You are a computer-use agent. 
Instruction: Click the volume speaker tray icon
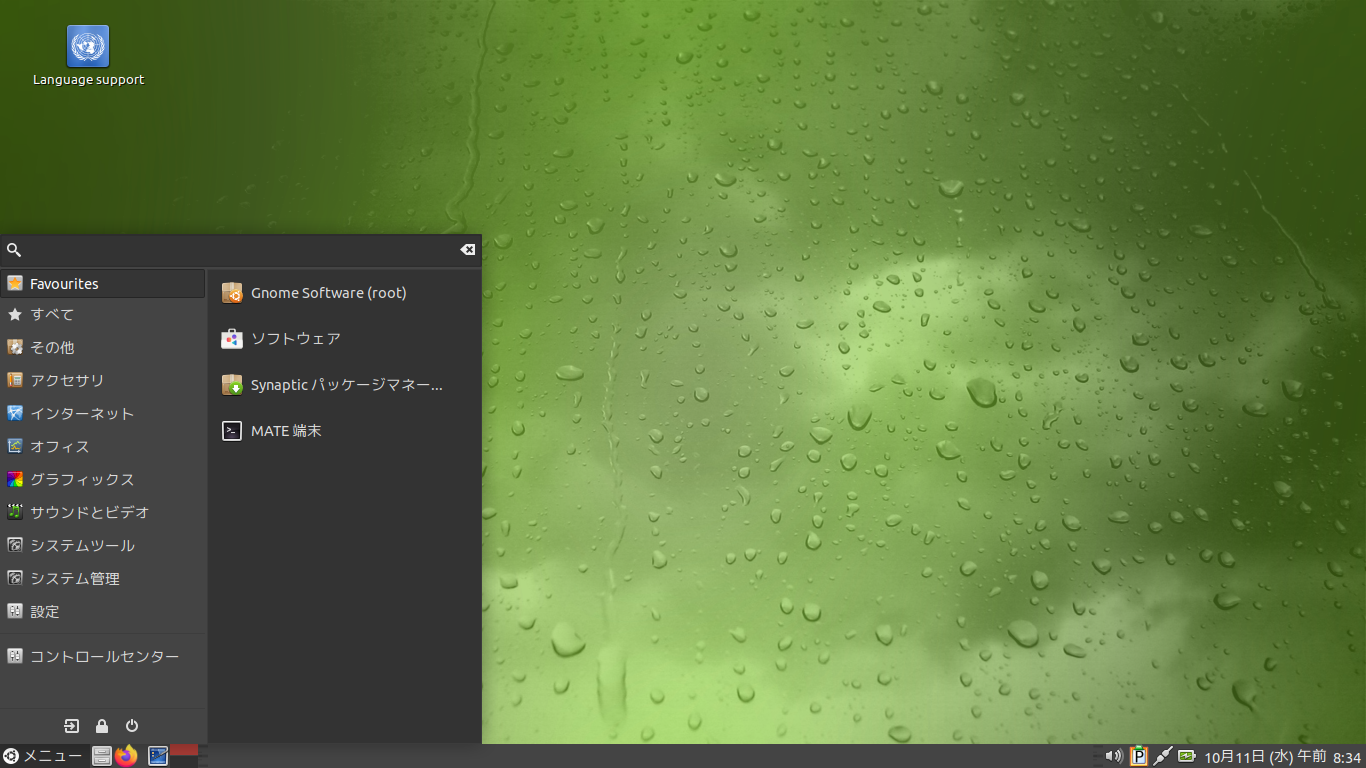(1114, 756)
